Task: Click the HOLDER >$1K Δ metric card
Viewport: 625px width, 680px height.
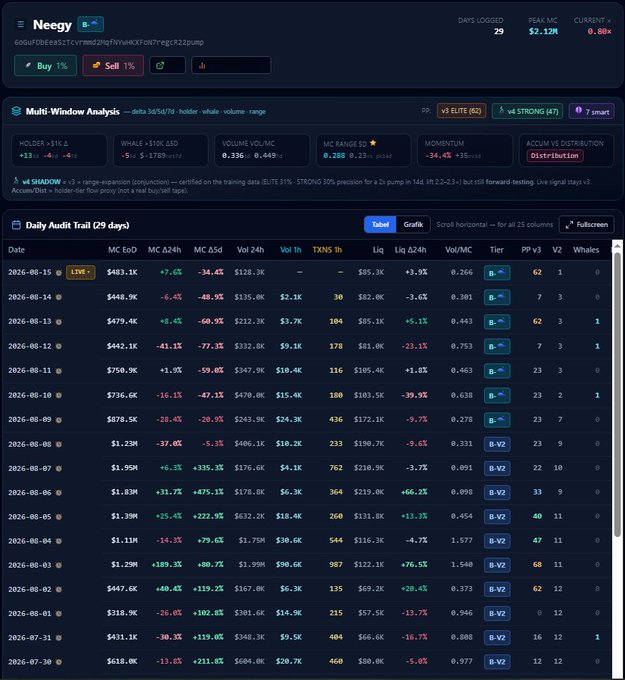Action: (x=59, y=150)
